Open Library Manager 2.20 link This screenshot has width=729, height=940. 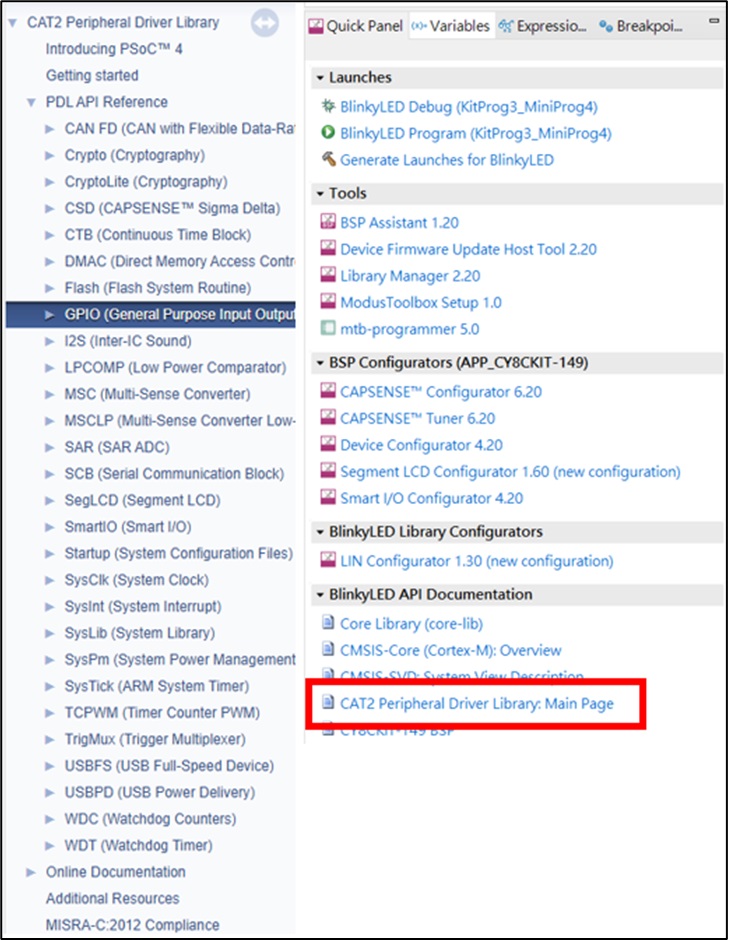point(410,276)
